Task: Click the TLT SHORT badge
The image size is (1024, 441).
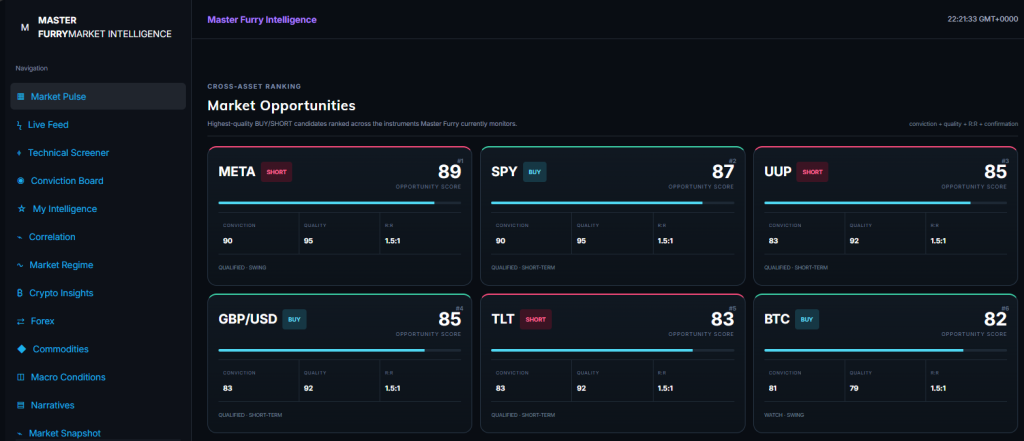Action: (x=536, y=319)
